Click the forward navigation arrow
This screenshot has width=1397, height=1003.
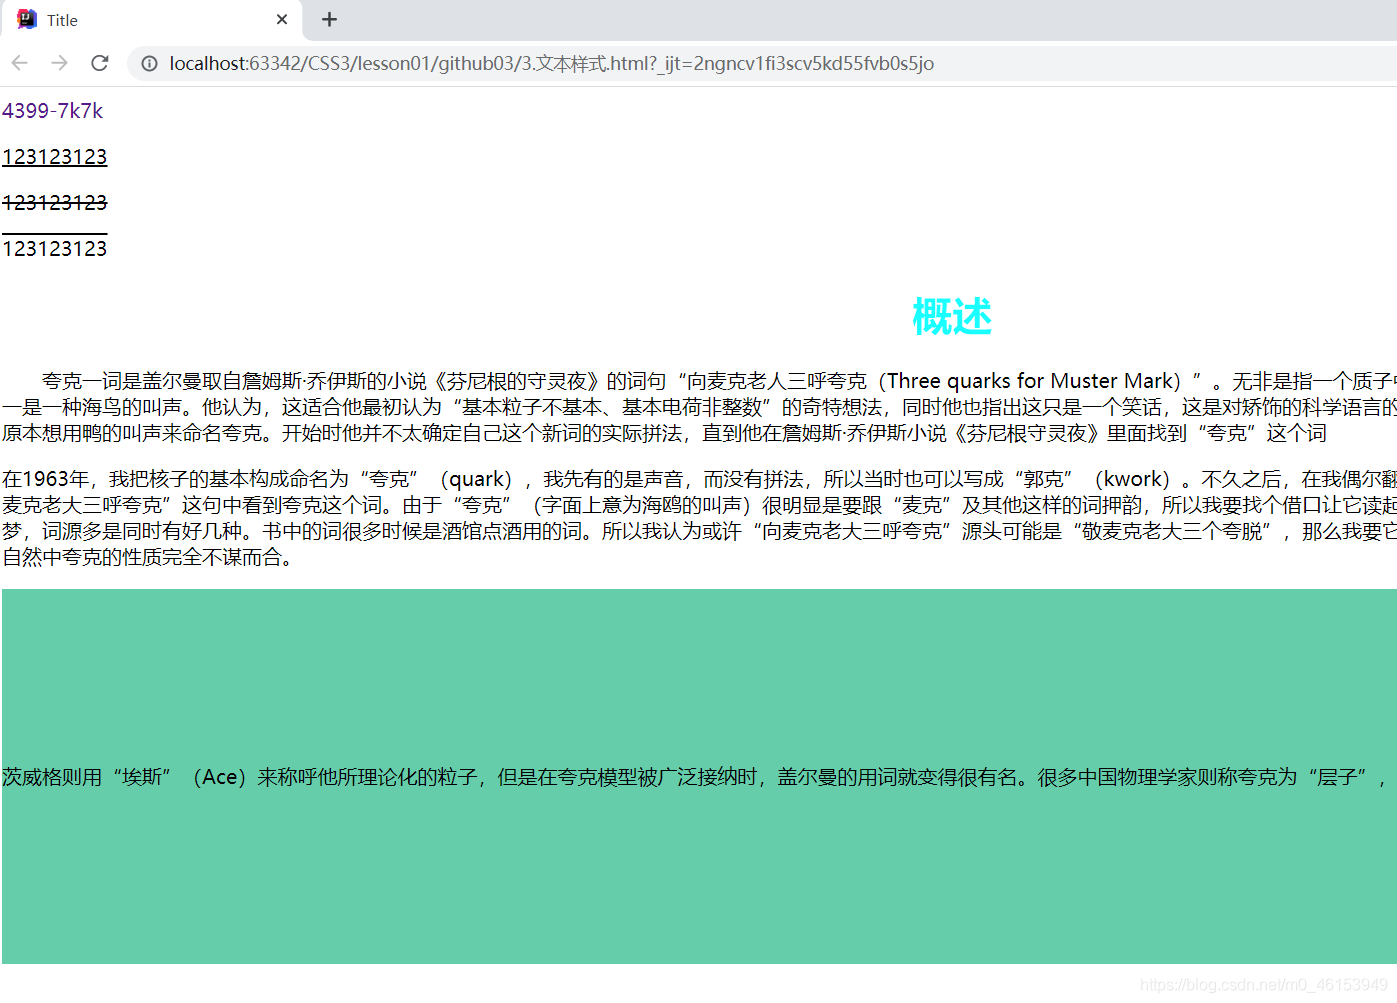click(59, 62)
